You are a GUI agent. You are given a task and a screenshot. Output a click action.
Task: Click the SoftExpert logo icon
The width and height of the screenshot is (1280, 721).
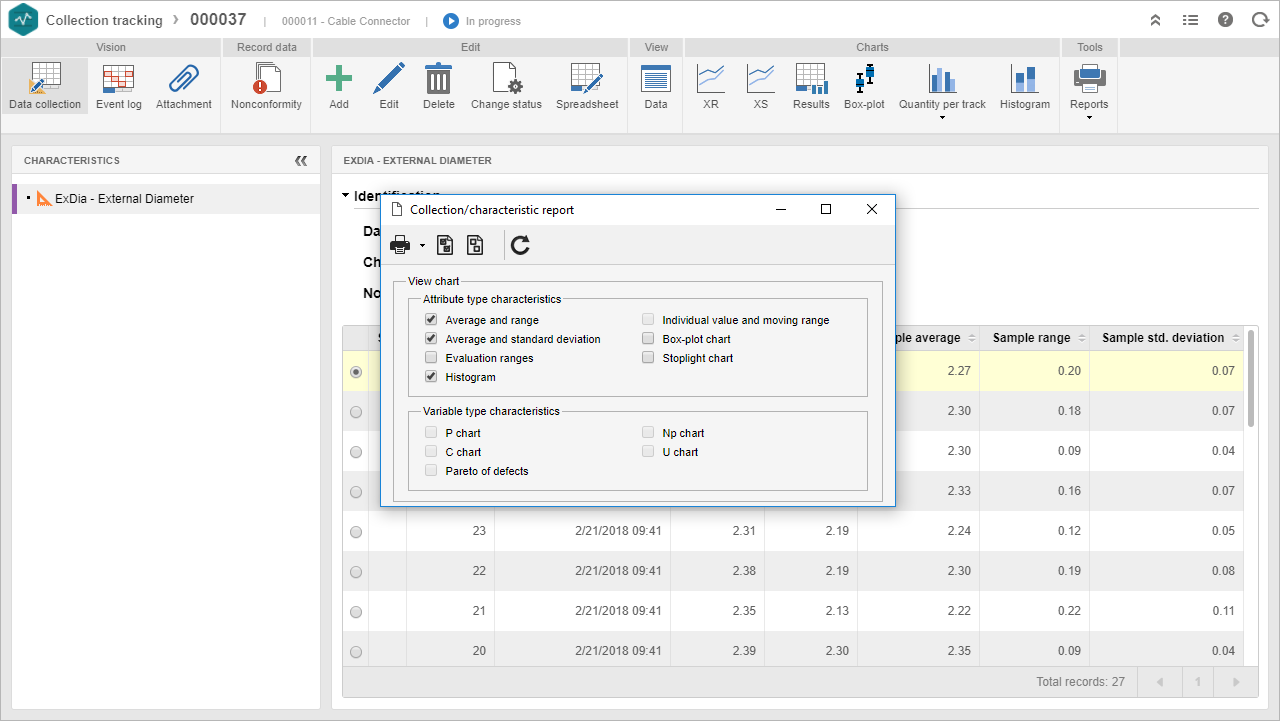(x=22, y=20)
